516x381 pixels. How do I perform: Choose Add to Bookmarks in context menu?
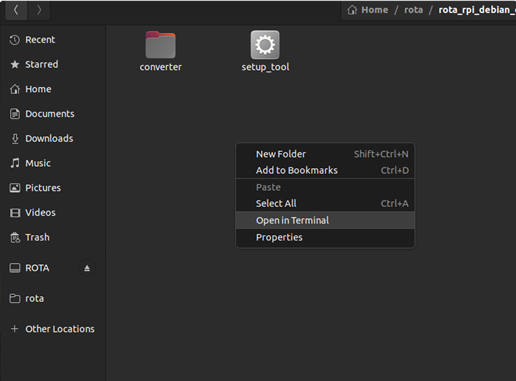(325, 170)
